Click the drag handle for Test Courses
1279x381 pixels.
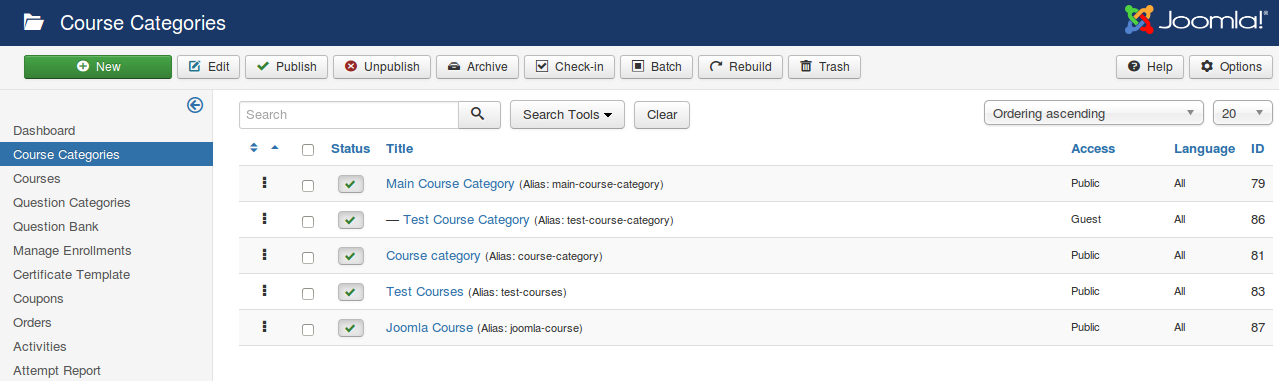[x=265, y=290]
